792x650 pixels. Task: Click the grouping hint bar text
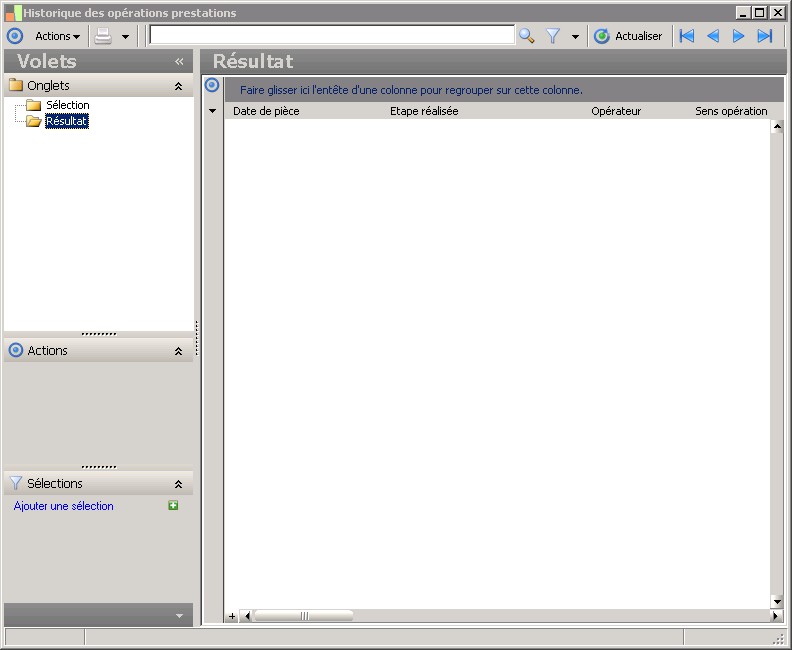coord(411,90)
